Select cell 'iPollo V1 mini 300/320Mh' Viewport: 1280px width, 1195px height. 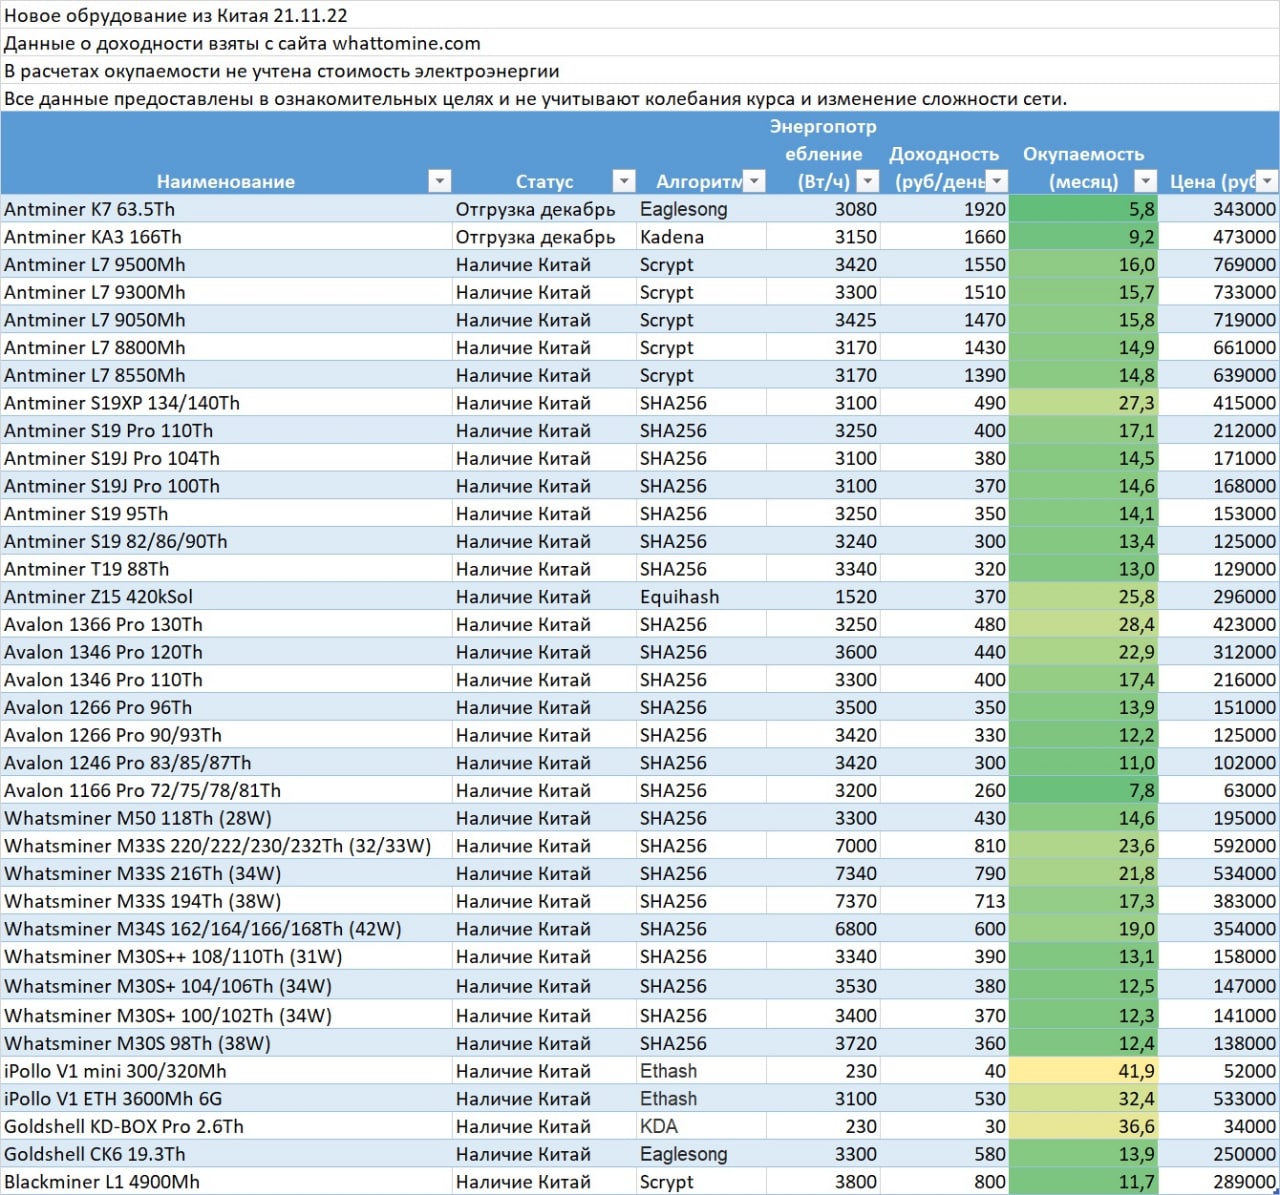click(226, 1071)
